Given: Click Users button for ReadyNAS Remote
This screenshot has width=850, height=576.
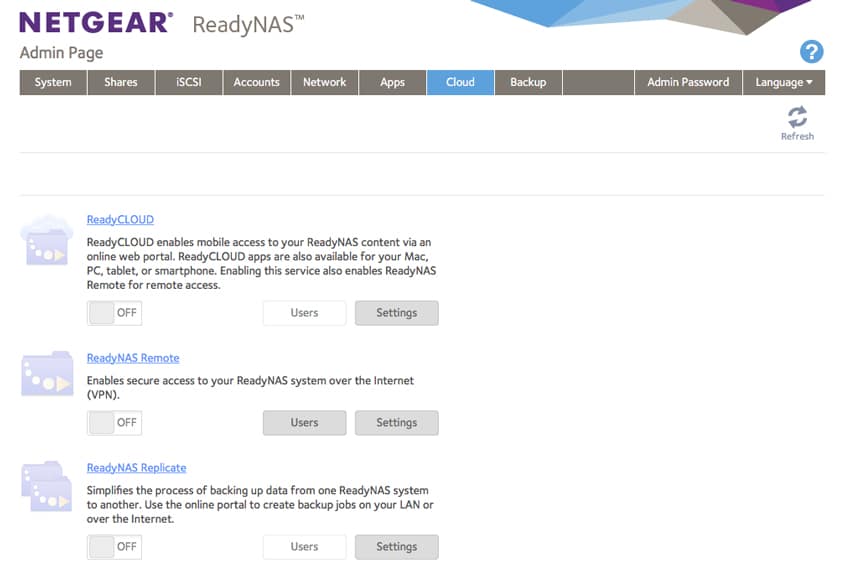Looking at the screenshot, I should (x=304, y=423).
